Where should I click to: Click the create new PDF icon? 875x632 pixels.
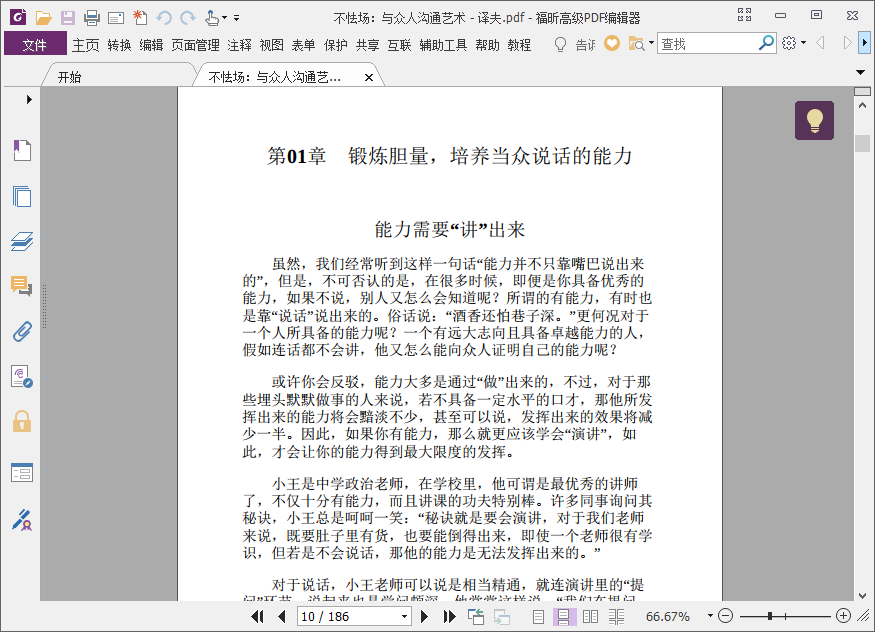pyautogui.click(x=140, y=18)
